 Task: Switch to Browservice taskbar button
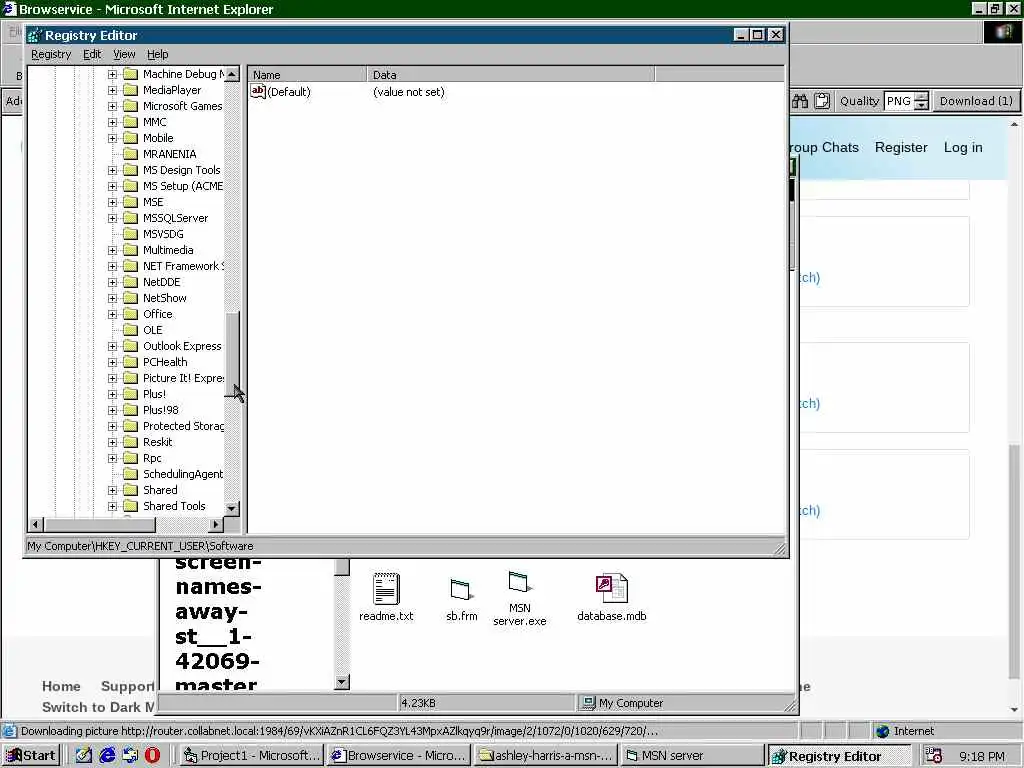click(x=398, y=756)
